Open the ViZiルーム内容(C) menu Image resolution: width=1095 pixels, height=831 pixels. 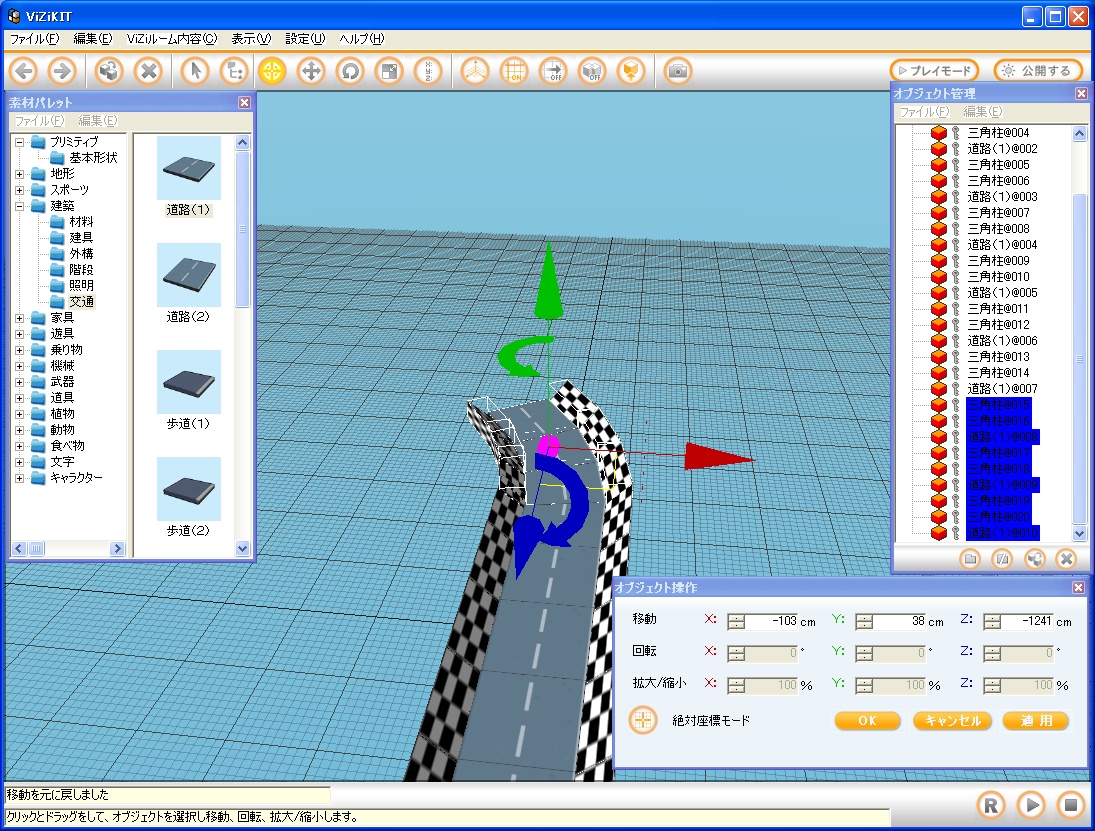tap(172, 39)
